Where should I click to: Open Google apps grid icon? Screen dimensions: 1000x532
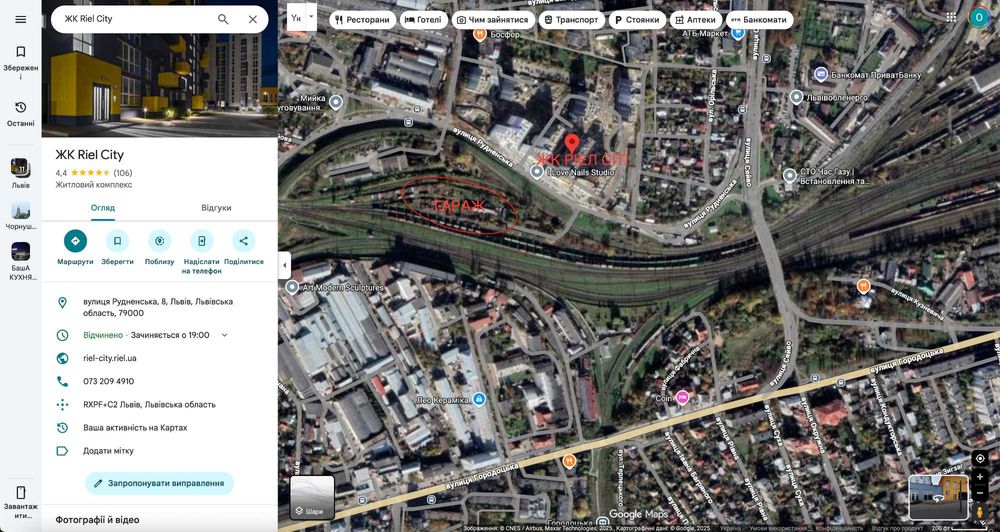[x=951, y=18]
